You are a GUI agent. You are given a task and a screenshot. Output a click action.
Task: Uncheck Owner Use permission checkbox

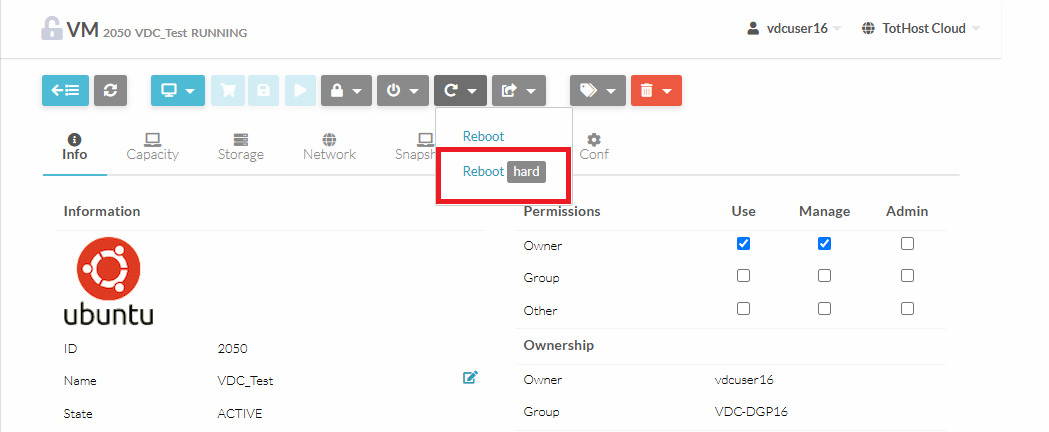[743, 243]
